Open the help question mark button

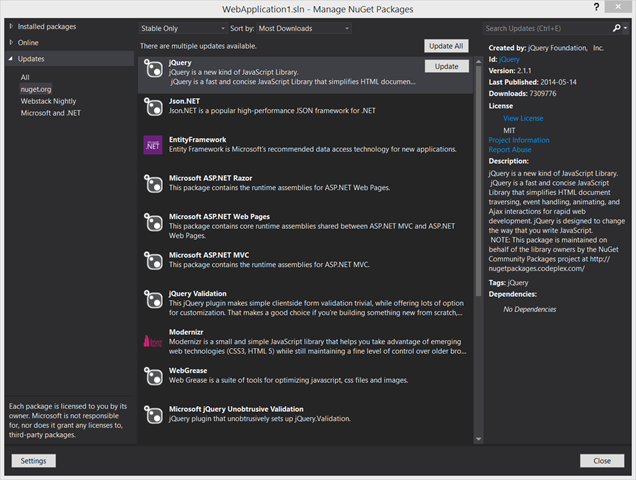[596, 7]
